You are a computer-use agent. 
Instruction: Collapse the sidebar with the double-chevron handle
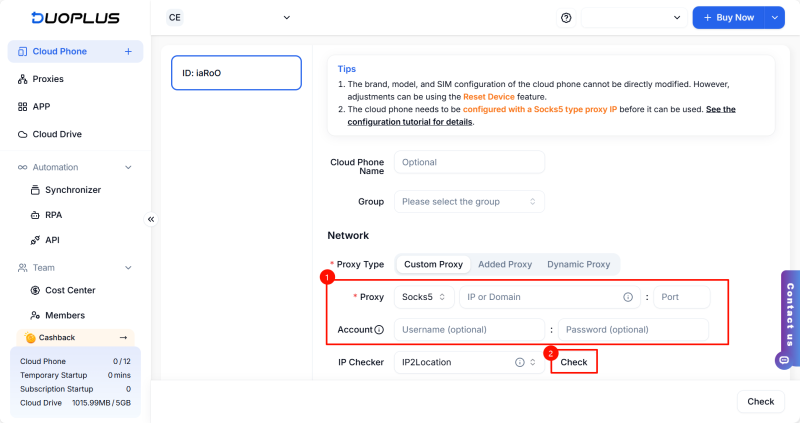151,219
